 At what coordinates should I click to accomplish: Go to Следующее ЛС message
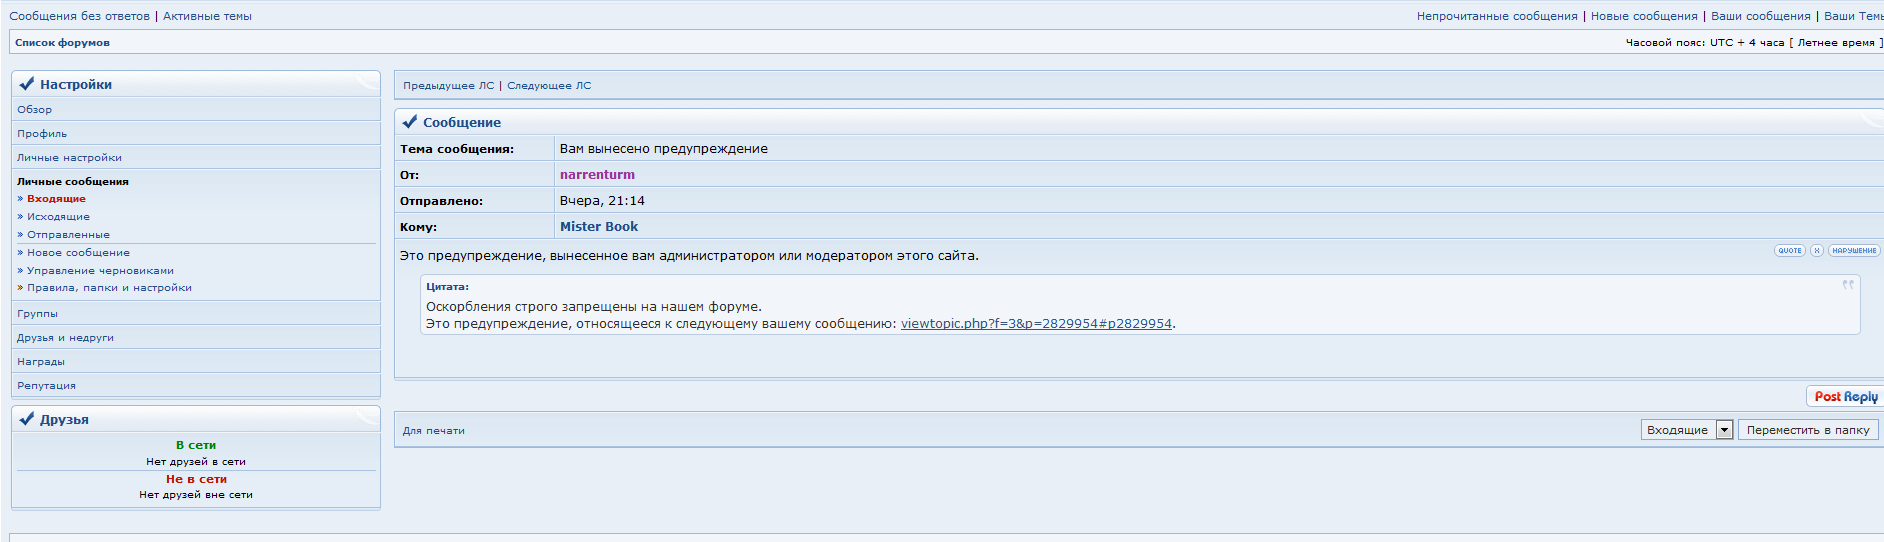tap(549, 86)
